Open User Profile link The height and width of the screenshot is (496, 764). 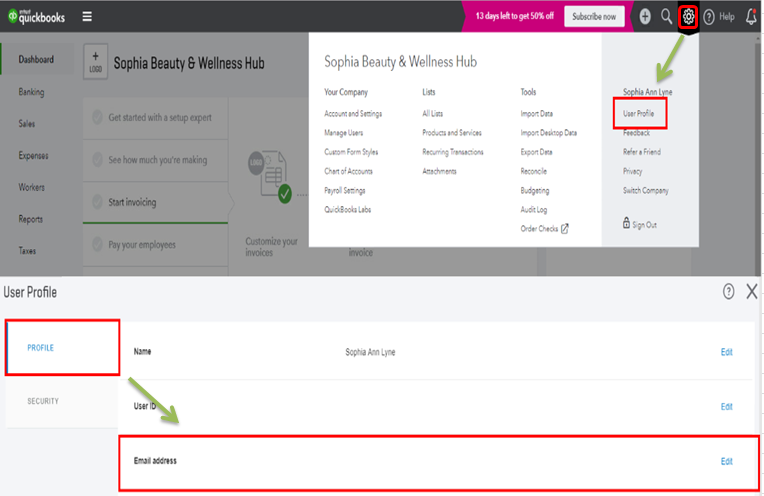(638, 114)
